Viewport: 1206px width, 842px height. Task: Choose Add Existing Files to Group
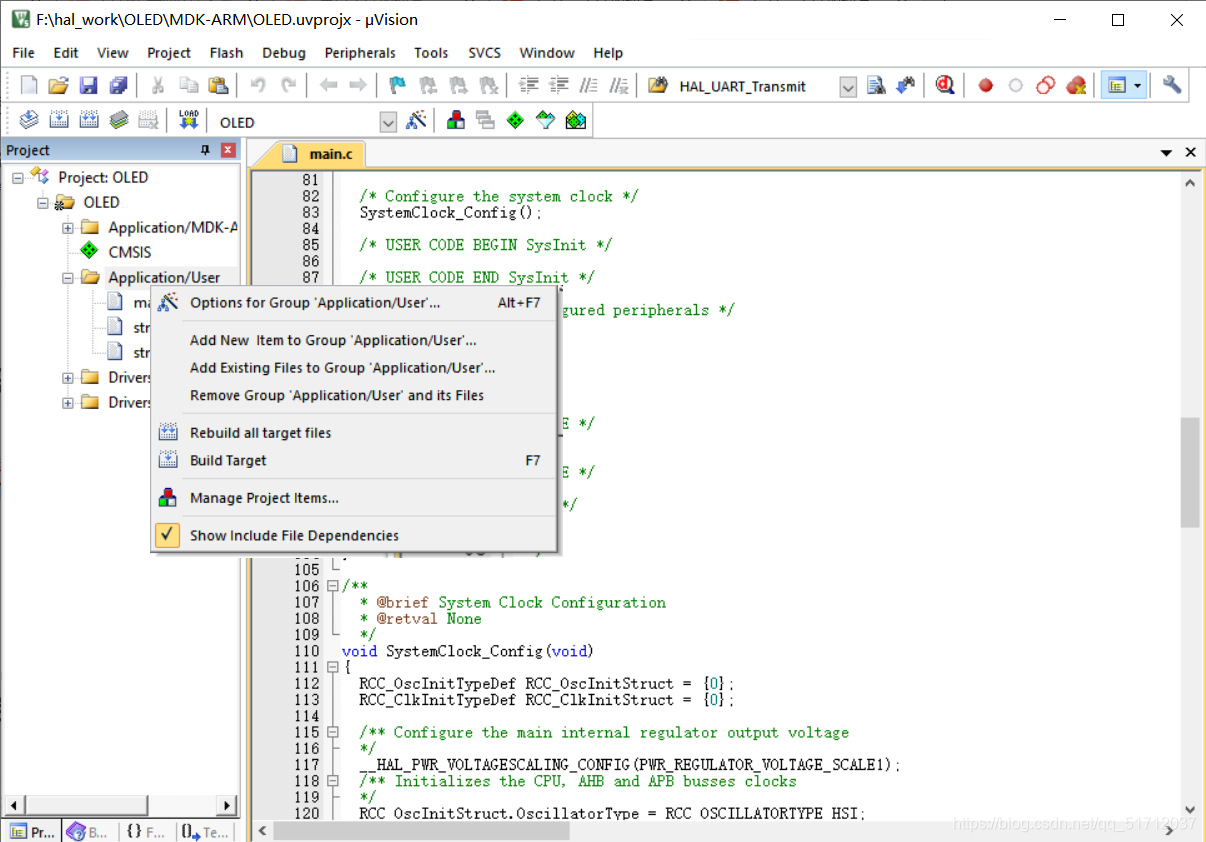click(x=354, y=368)
